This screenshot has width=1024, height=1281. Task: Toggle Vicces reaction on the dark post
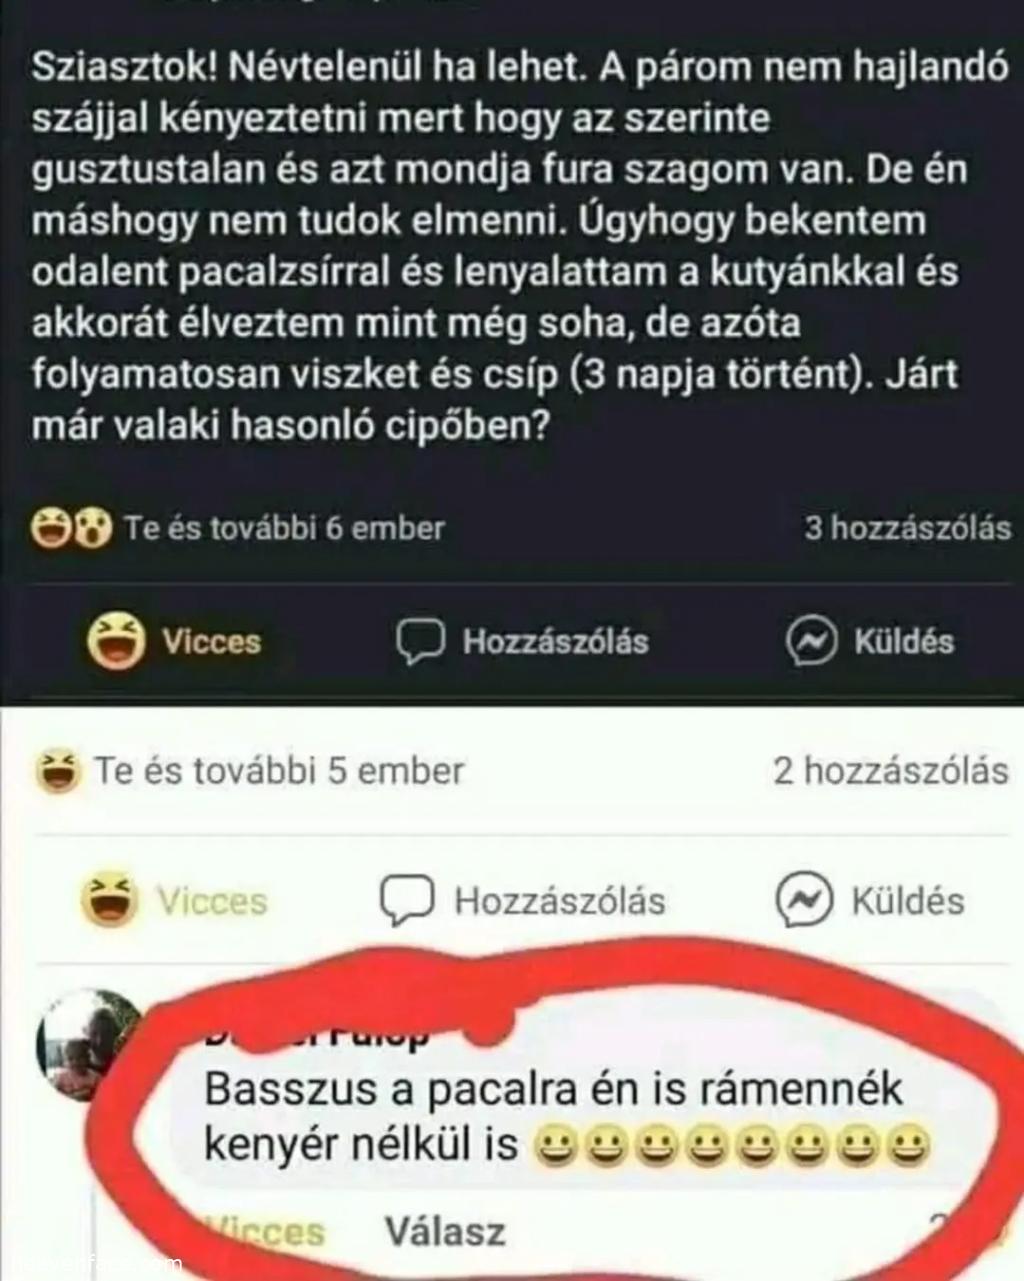[x=175, y=641]
